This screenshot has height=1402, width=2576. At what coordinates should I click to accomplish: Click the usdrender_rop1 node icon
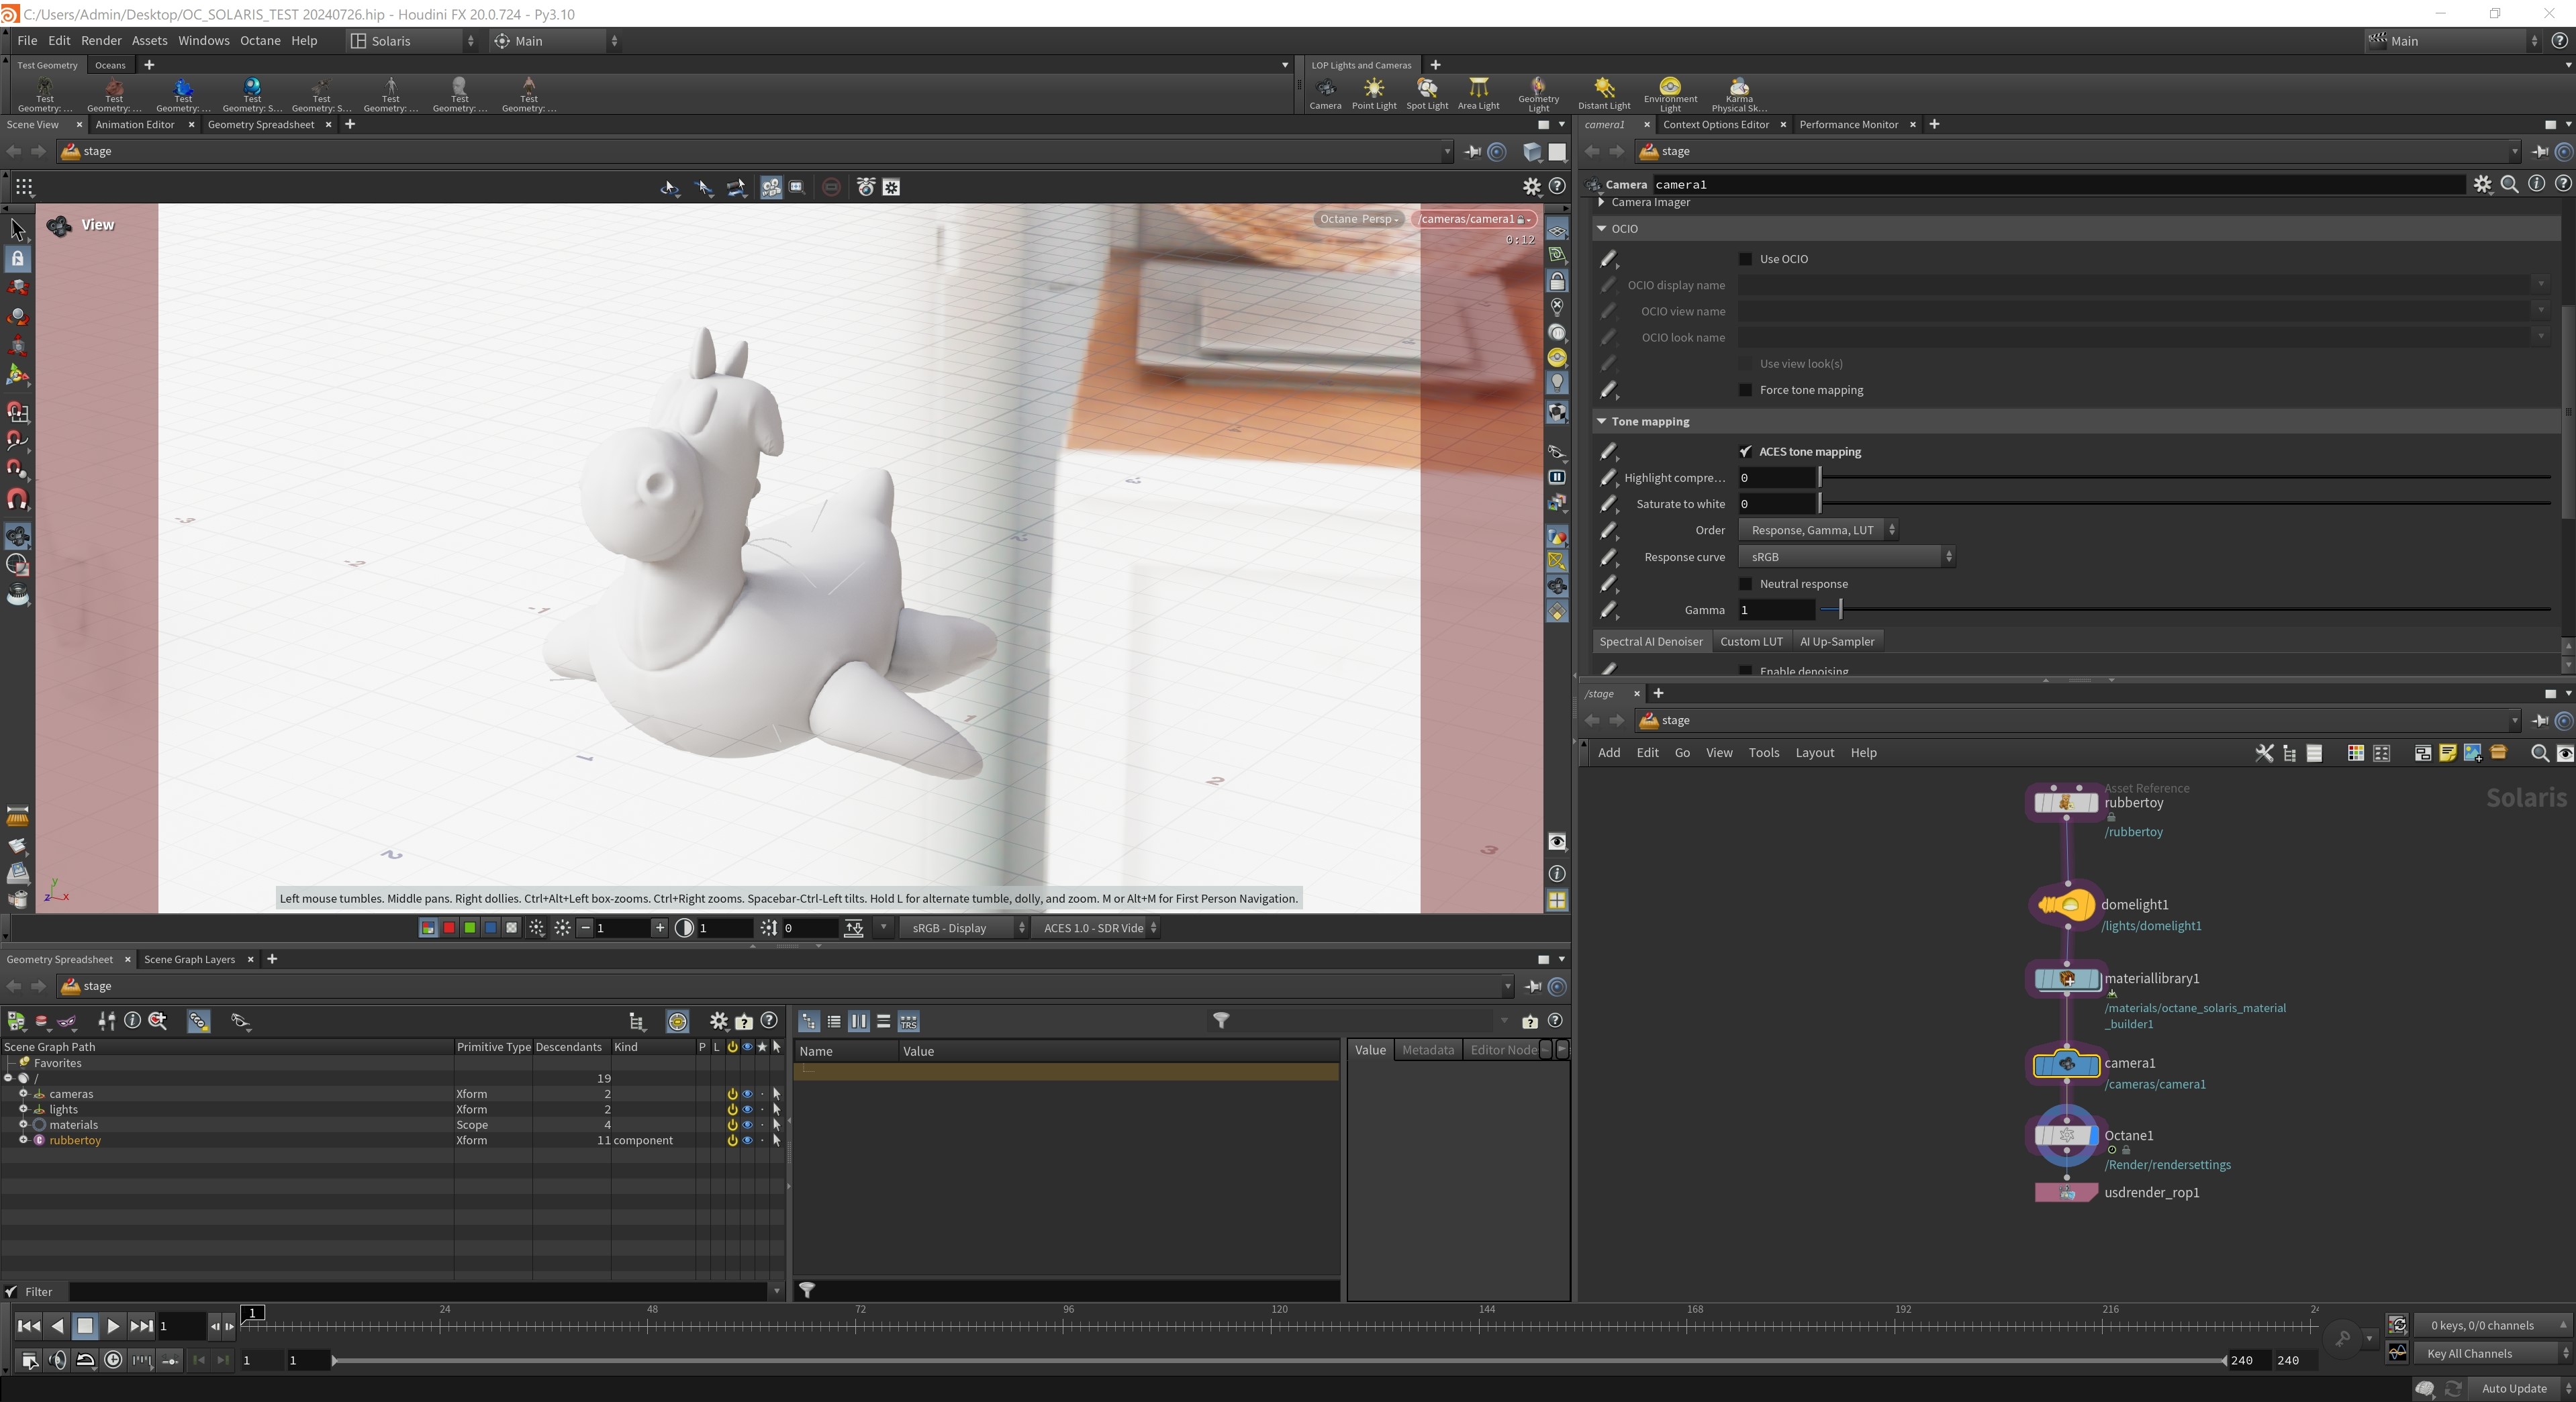coord(2066,1193)
